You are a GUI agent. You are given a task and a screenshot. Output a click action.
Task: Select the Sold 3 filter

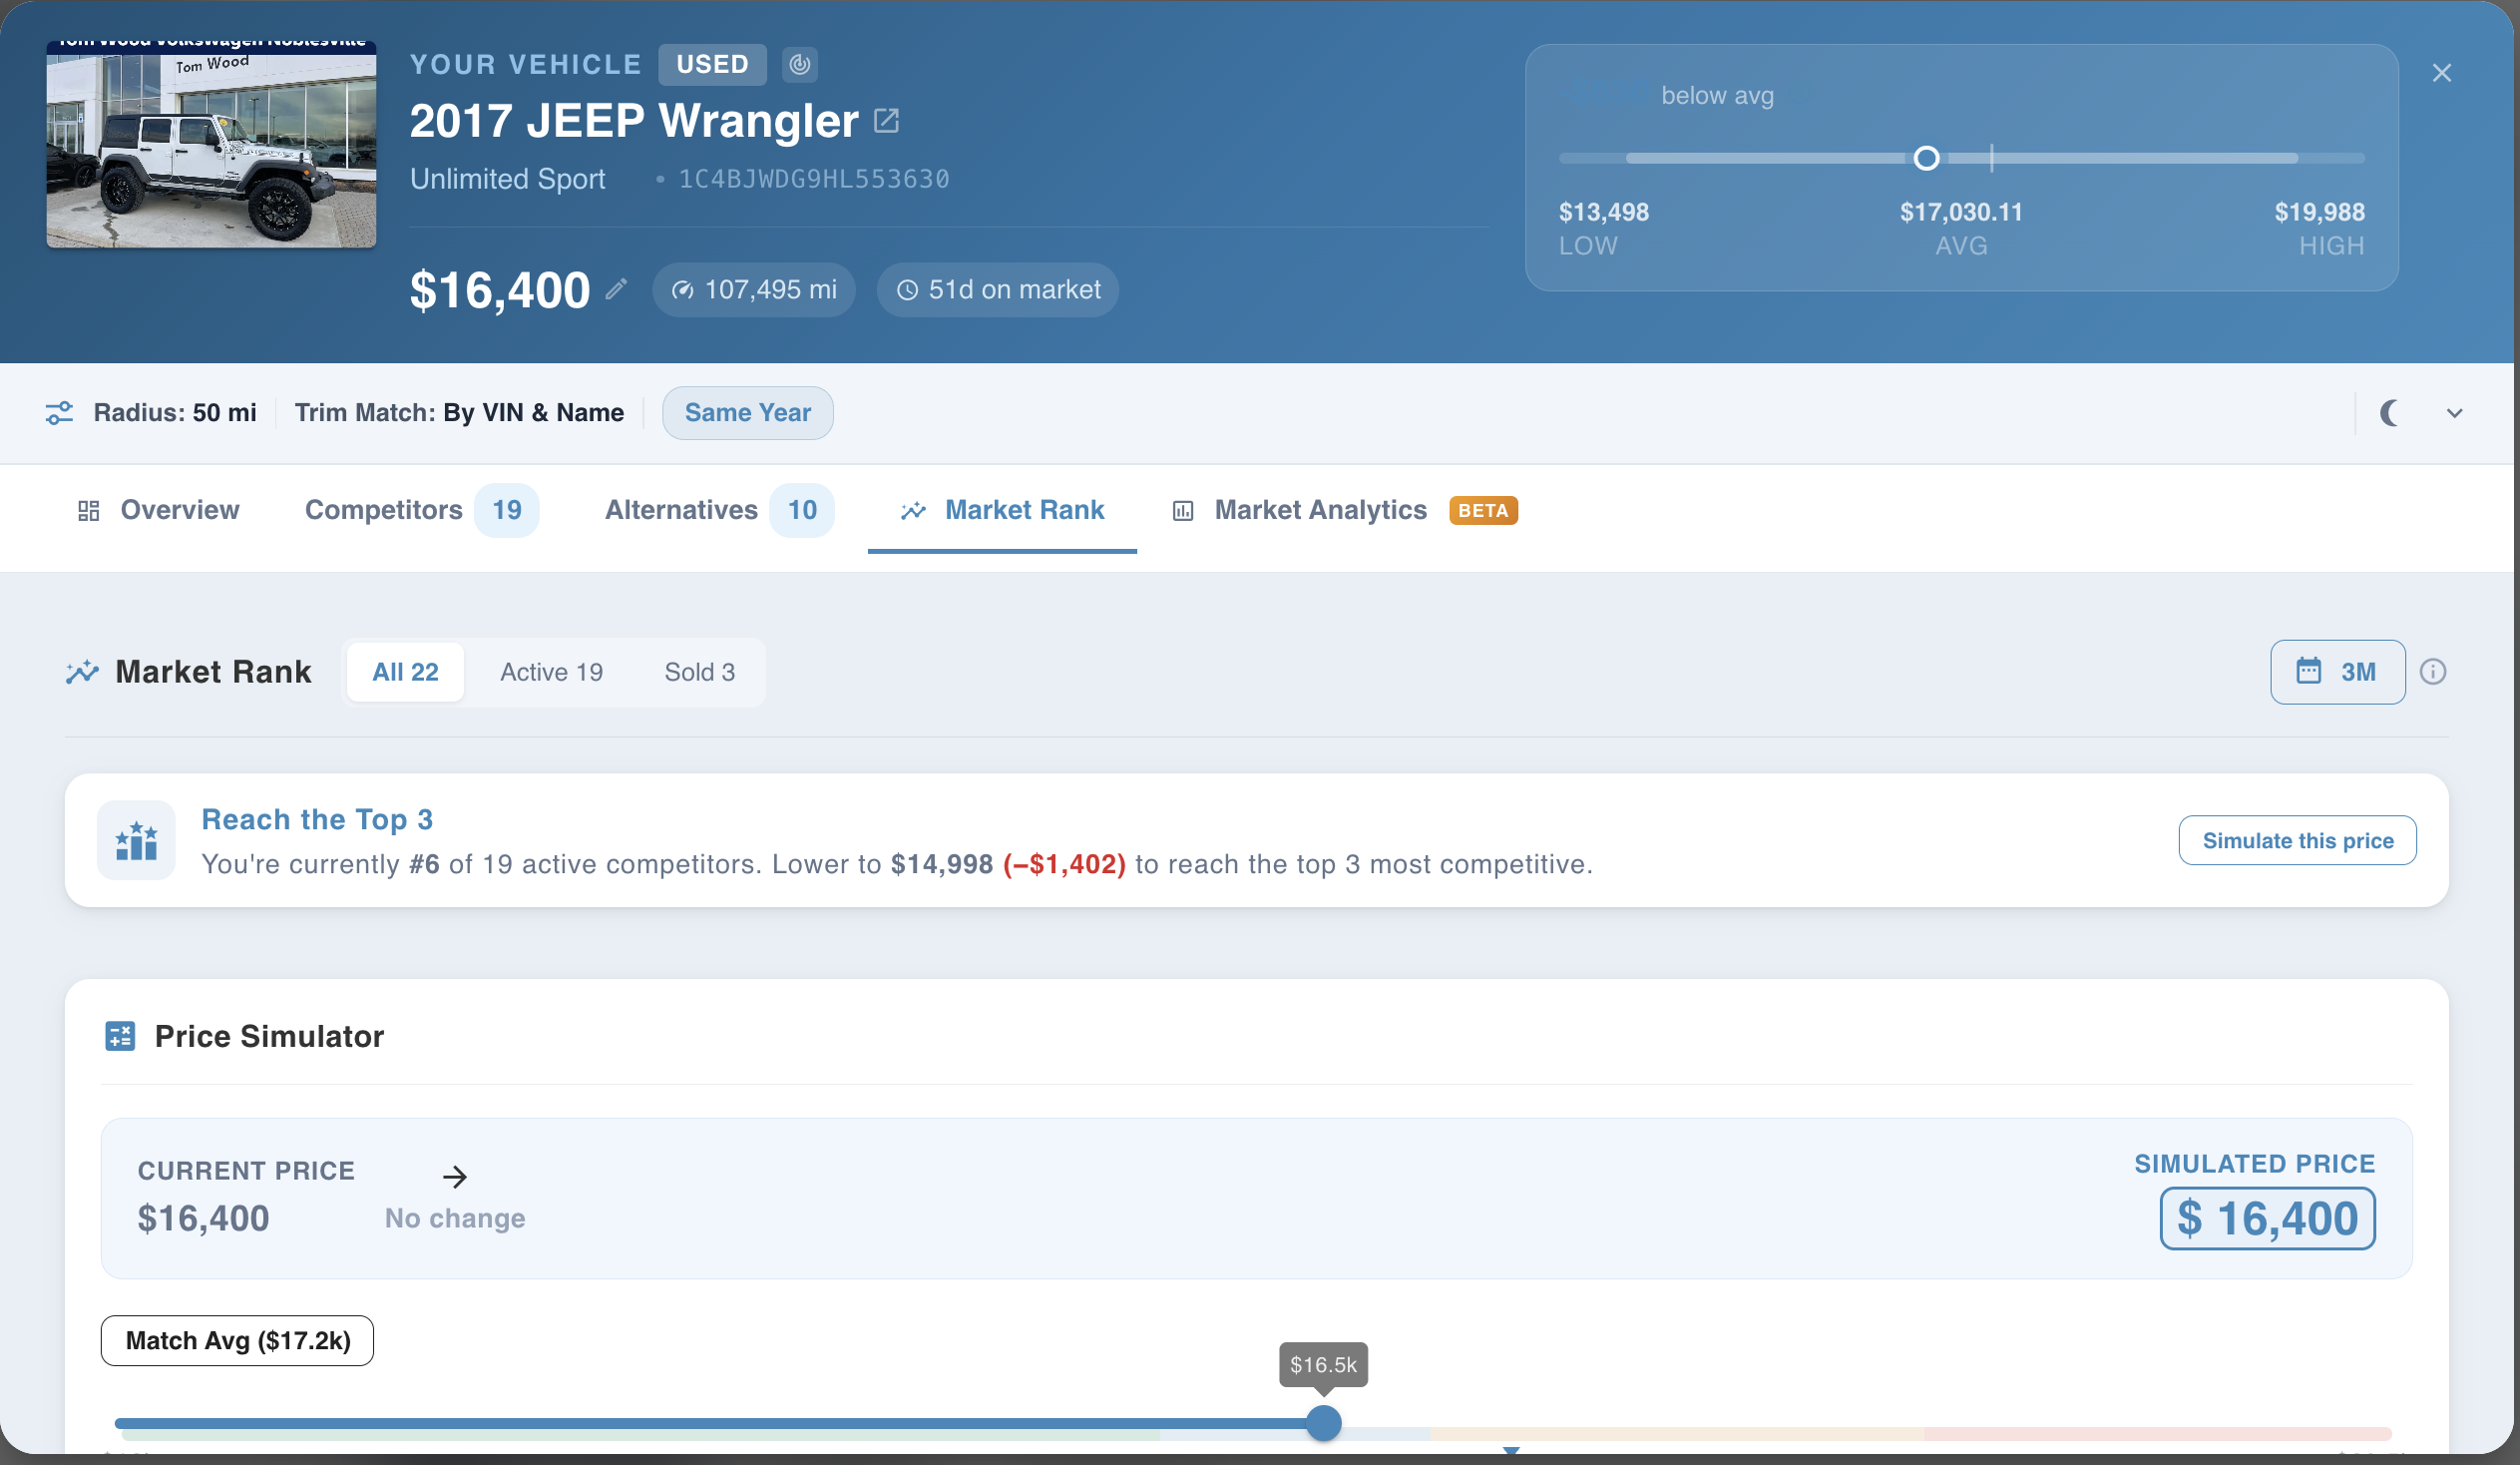click(x=699, y=672)
